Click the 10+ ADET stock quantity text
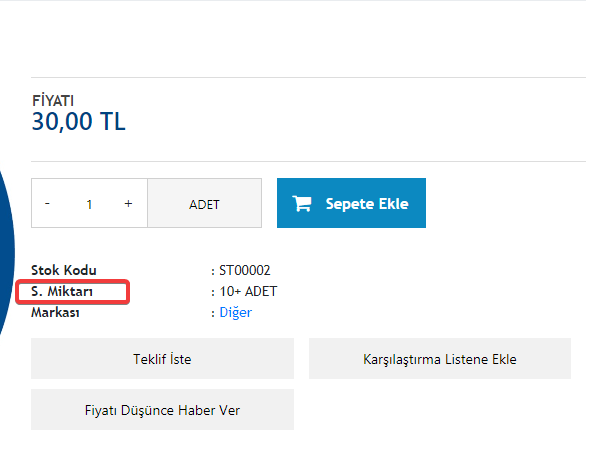 pyautogui.click(x=248, y=291)
